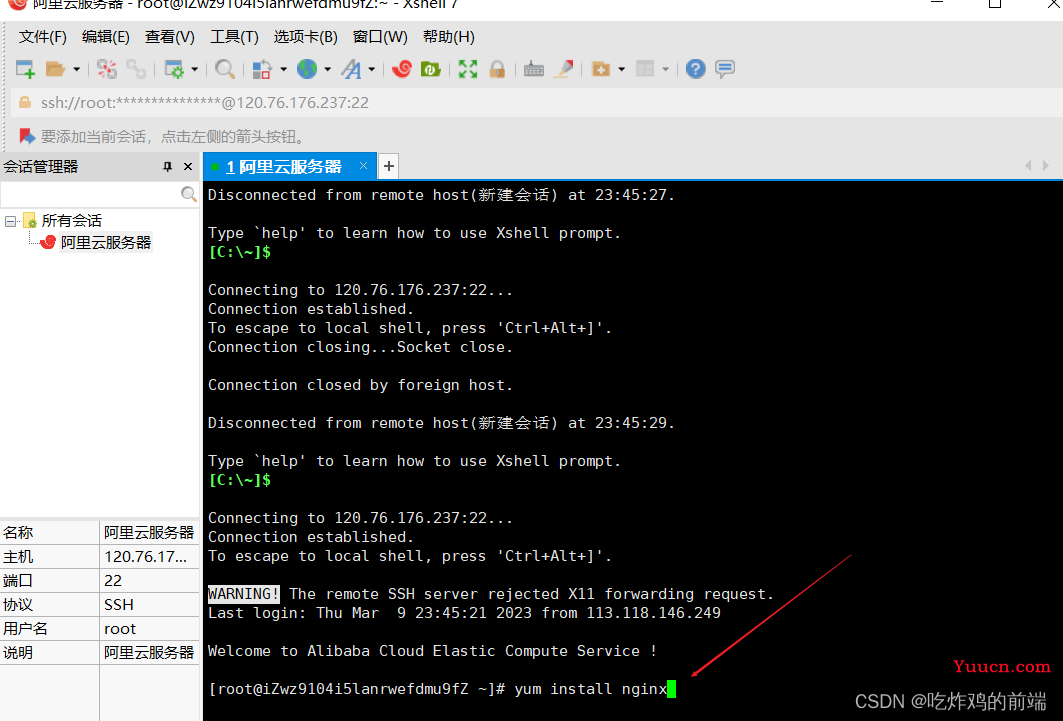Expand the layout panes dropdown arrow

click(666, 69)
